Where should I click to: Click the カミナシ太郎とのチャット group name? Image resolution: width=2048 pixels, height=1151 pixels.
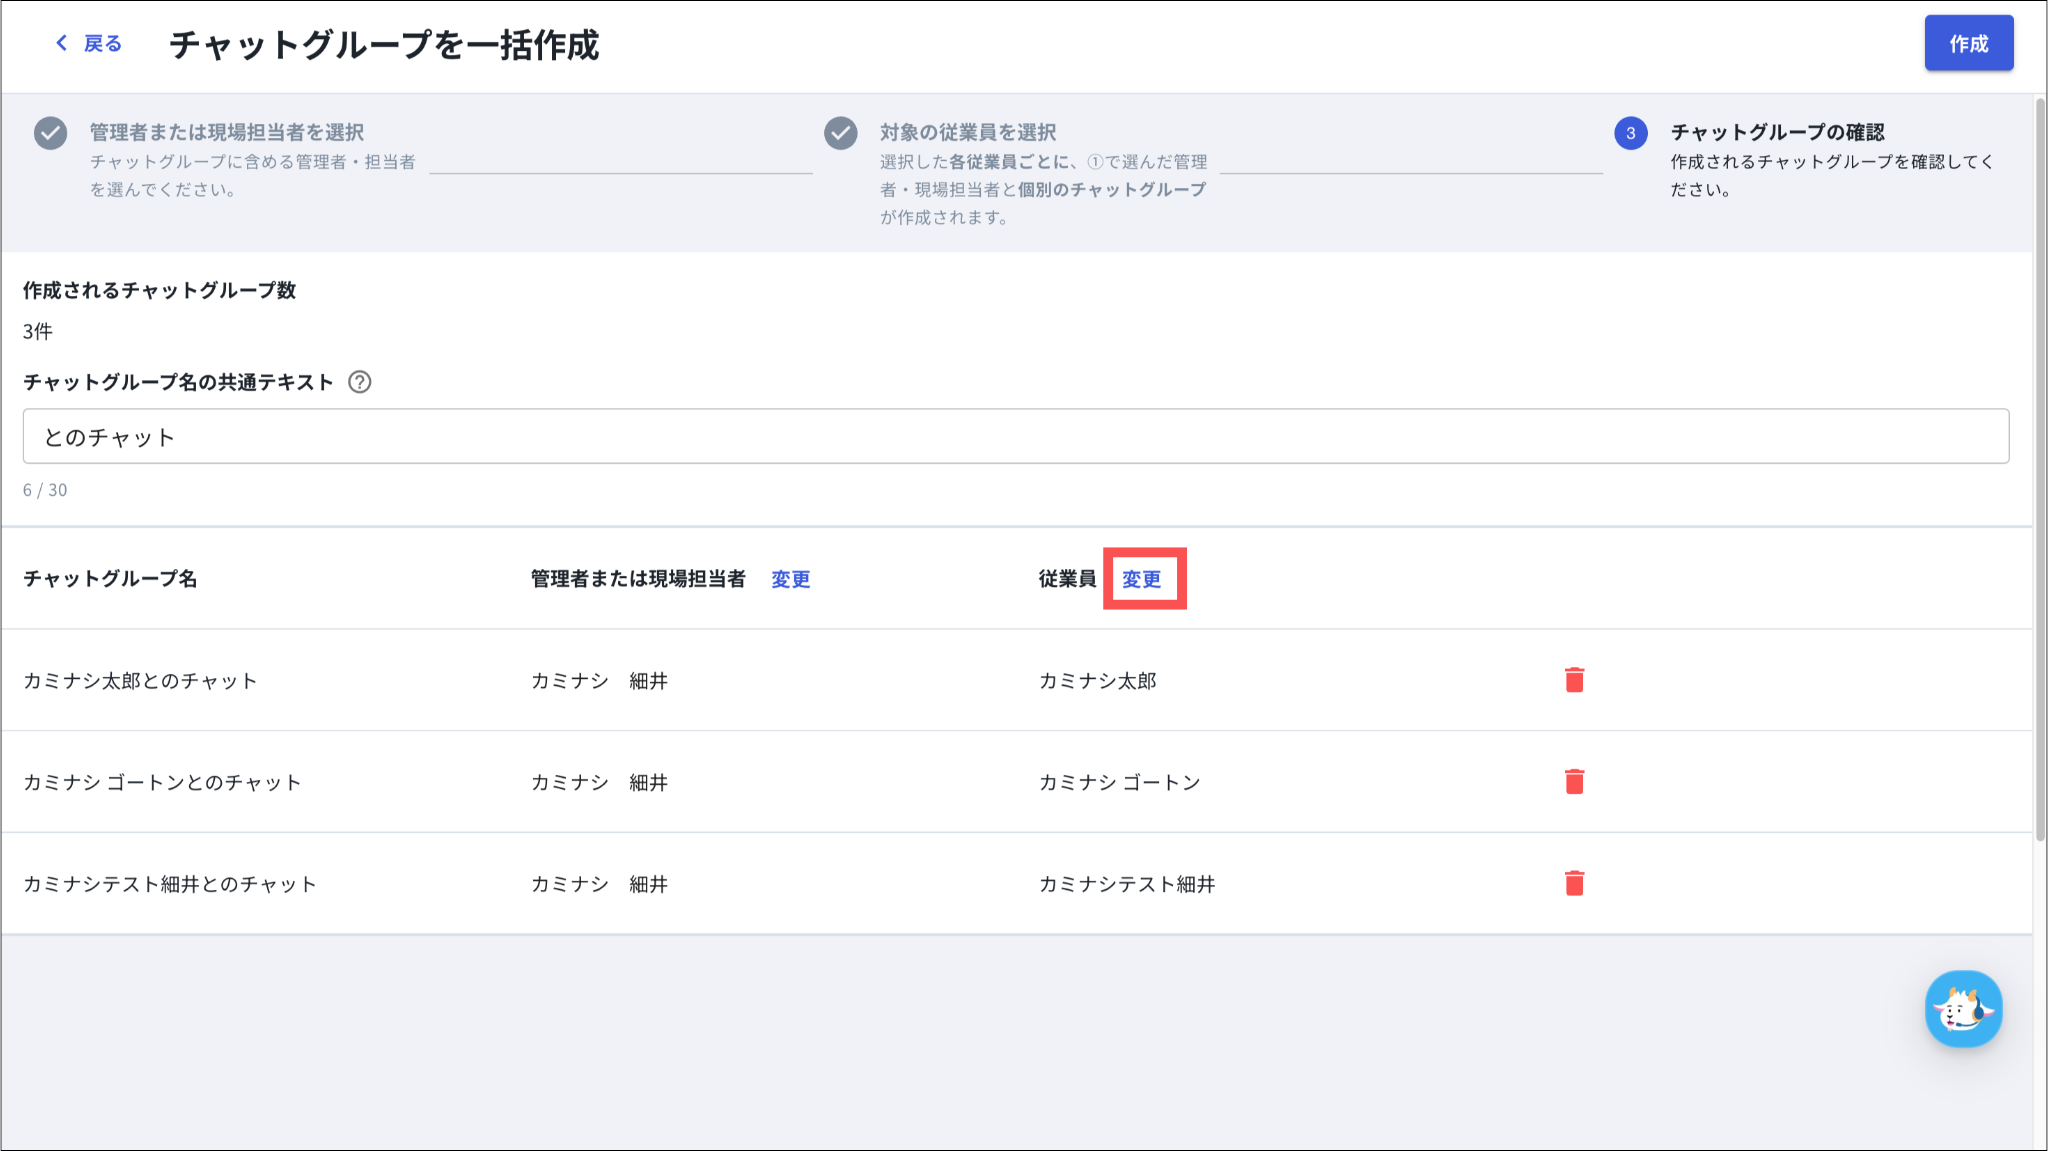(140, 681)
